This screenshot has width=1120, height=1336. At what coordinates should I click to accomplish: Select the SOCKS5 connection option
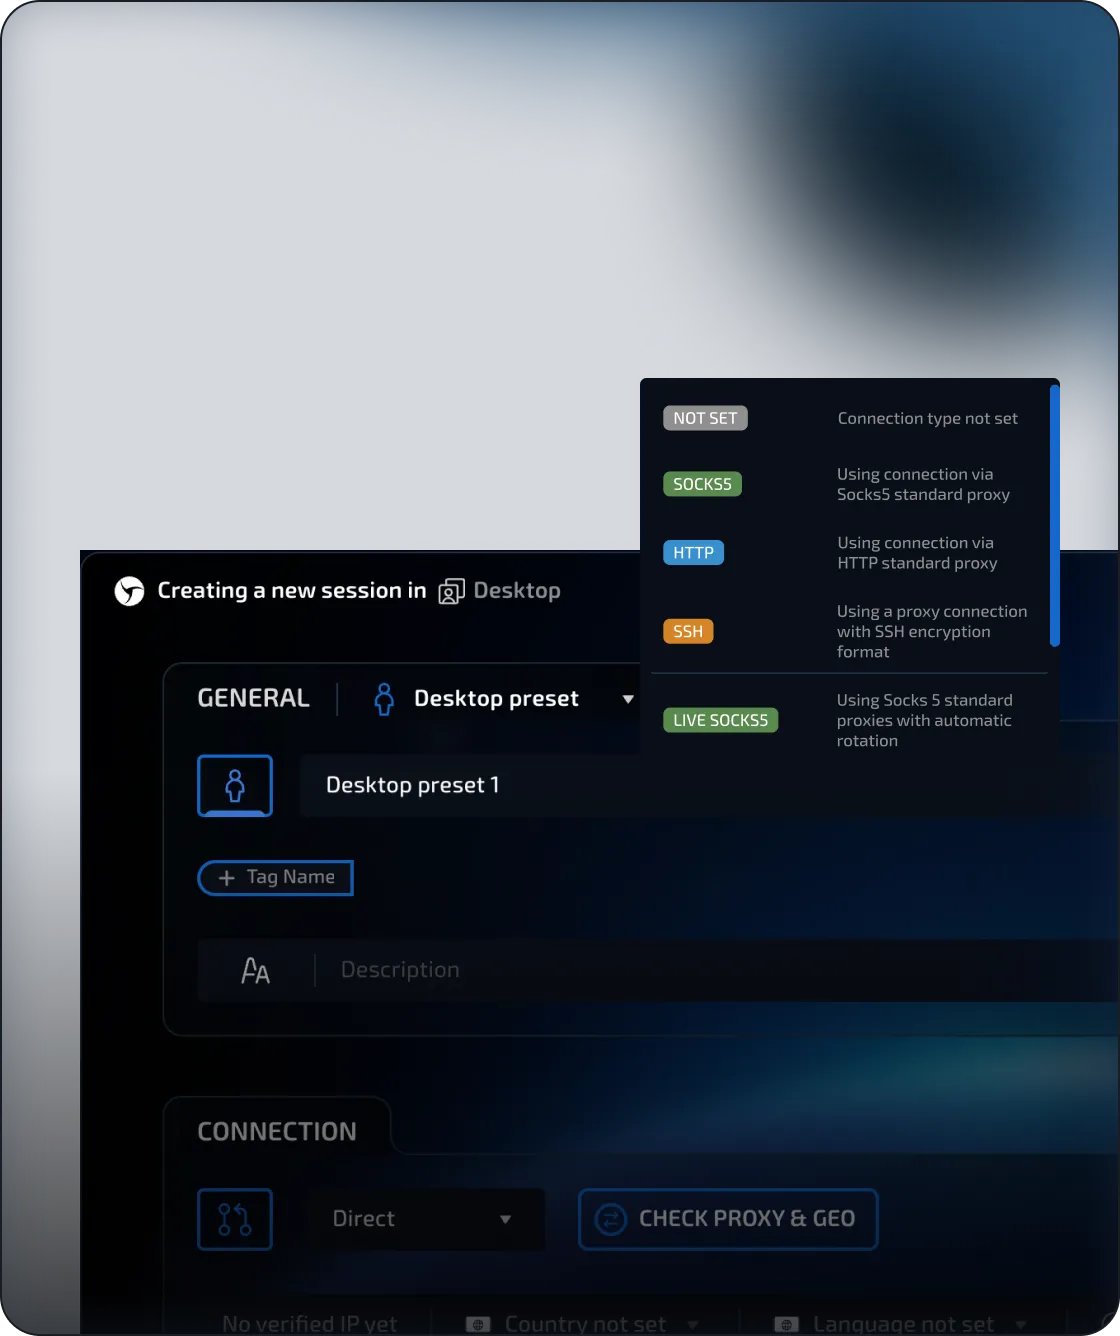702,484
